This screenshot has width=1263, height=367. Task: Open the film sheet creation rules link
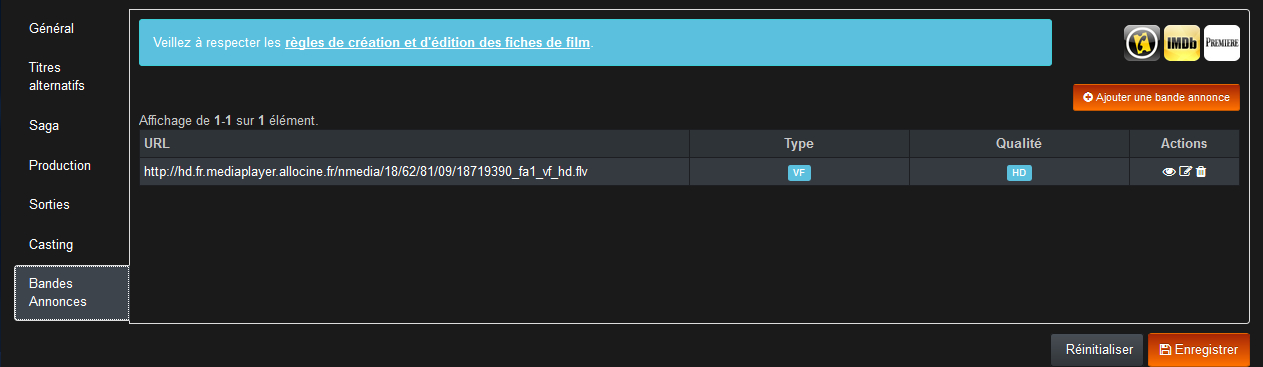click(x=438, y=43)
